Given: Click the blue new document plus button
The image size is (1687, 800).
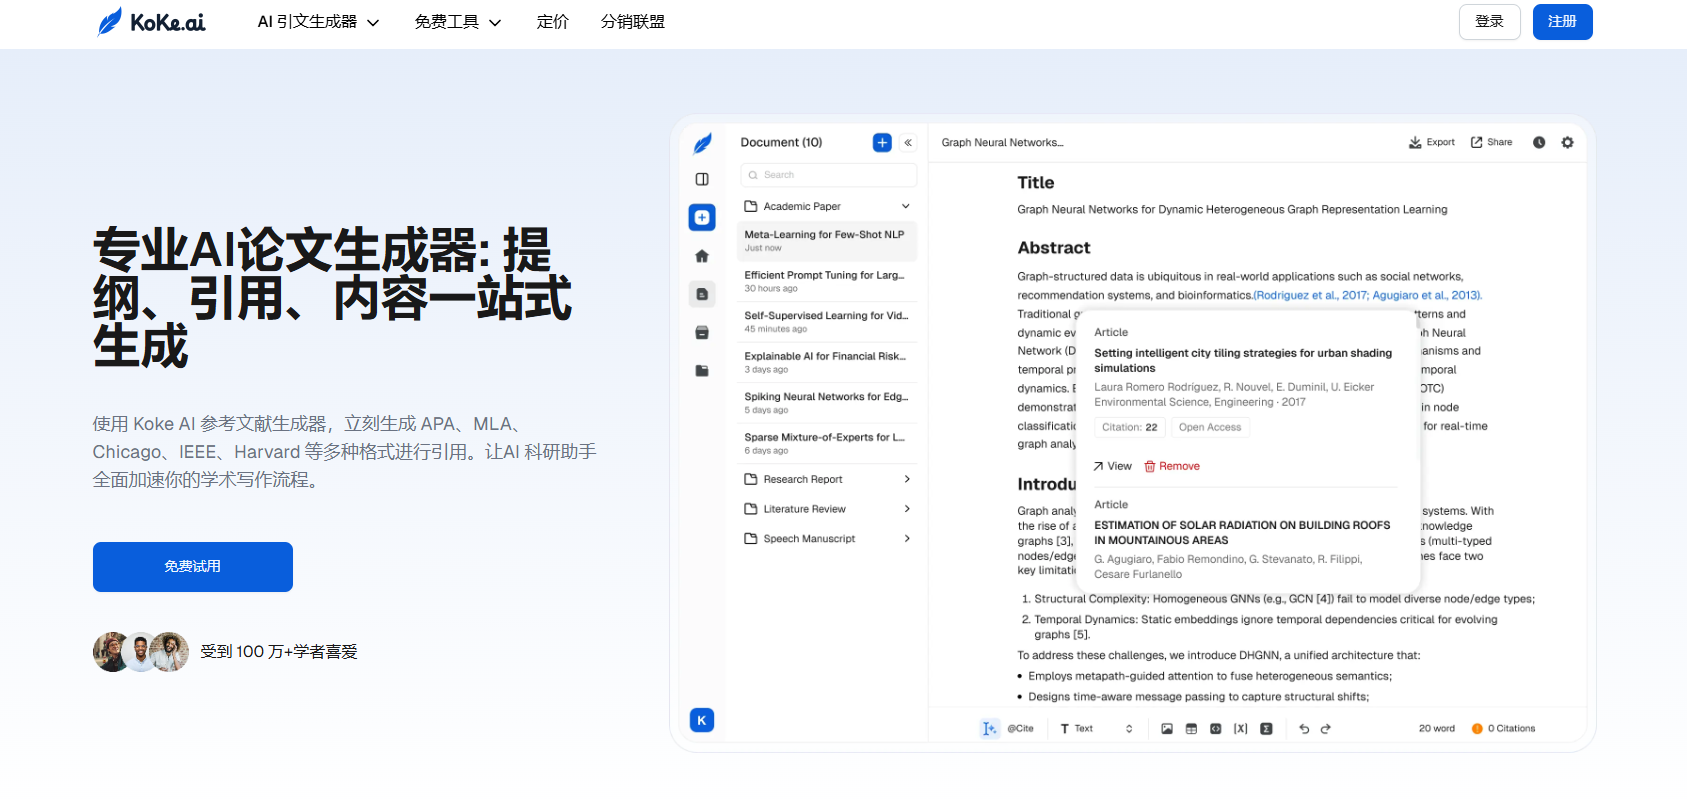Looking at the screenshot, I should click(882, 143).
